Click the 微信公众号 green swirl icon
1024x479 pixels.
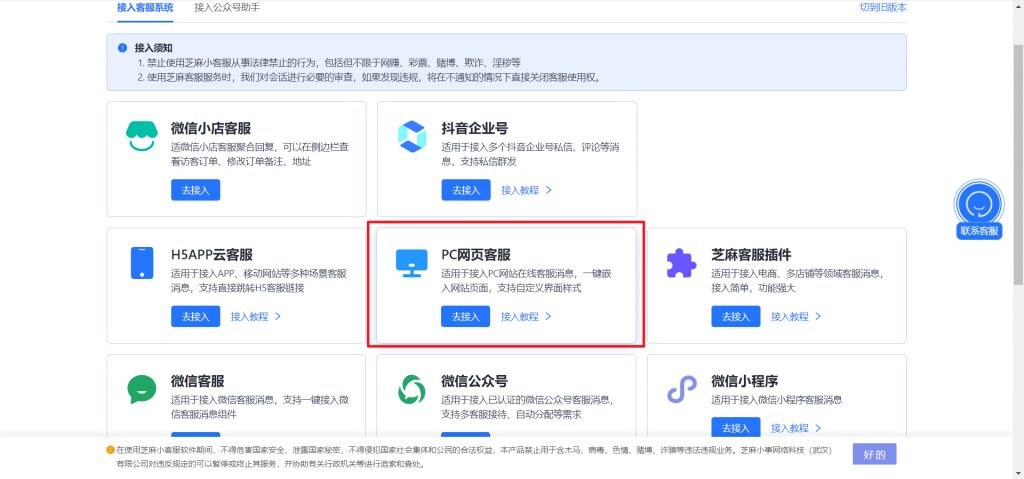(411, 389)
